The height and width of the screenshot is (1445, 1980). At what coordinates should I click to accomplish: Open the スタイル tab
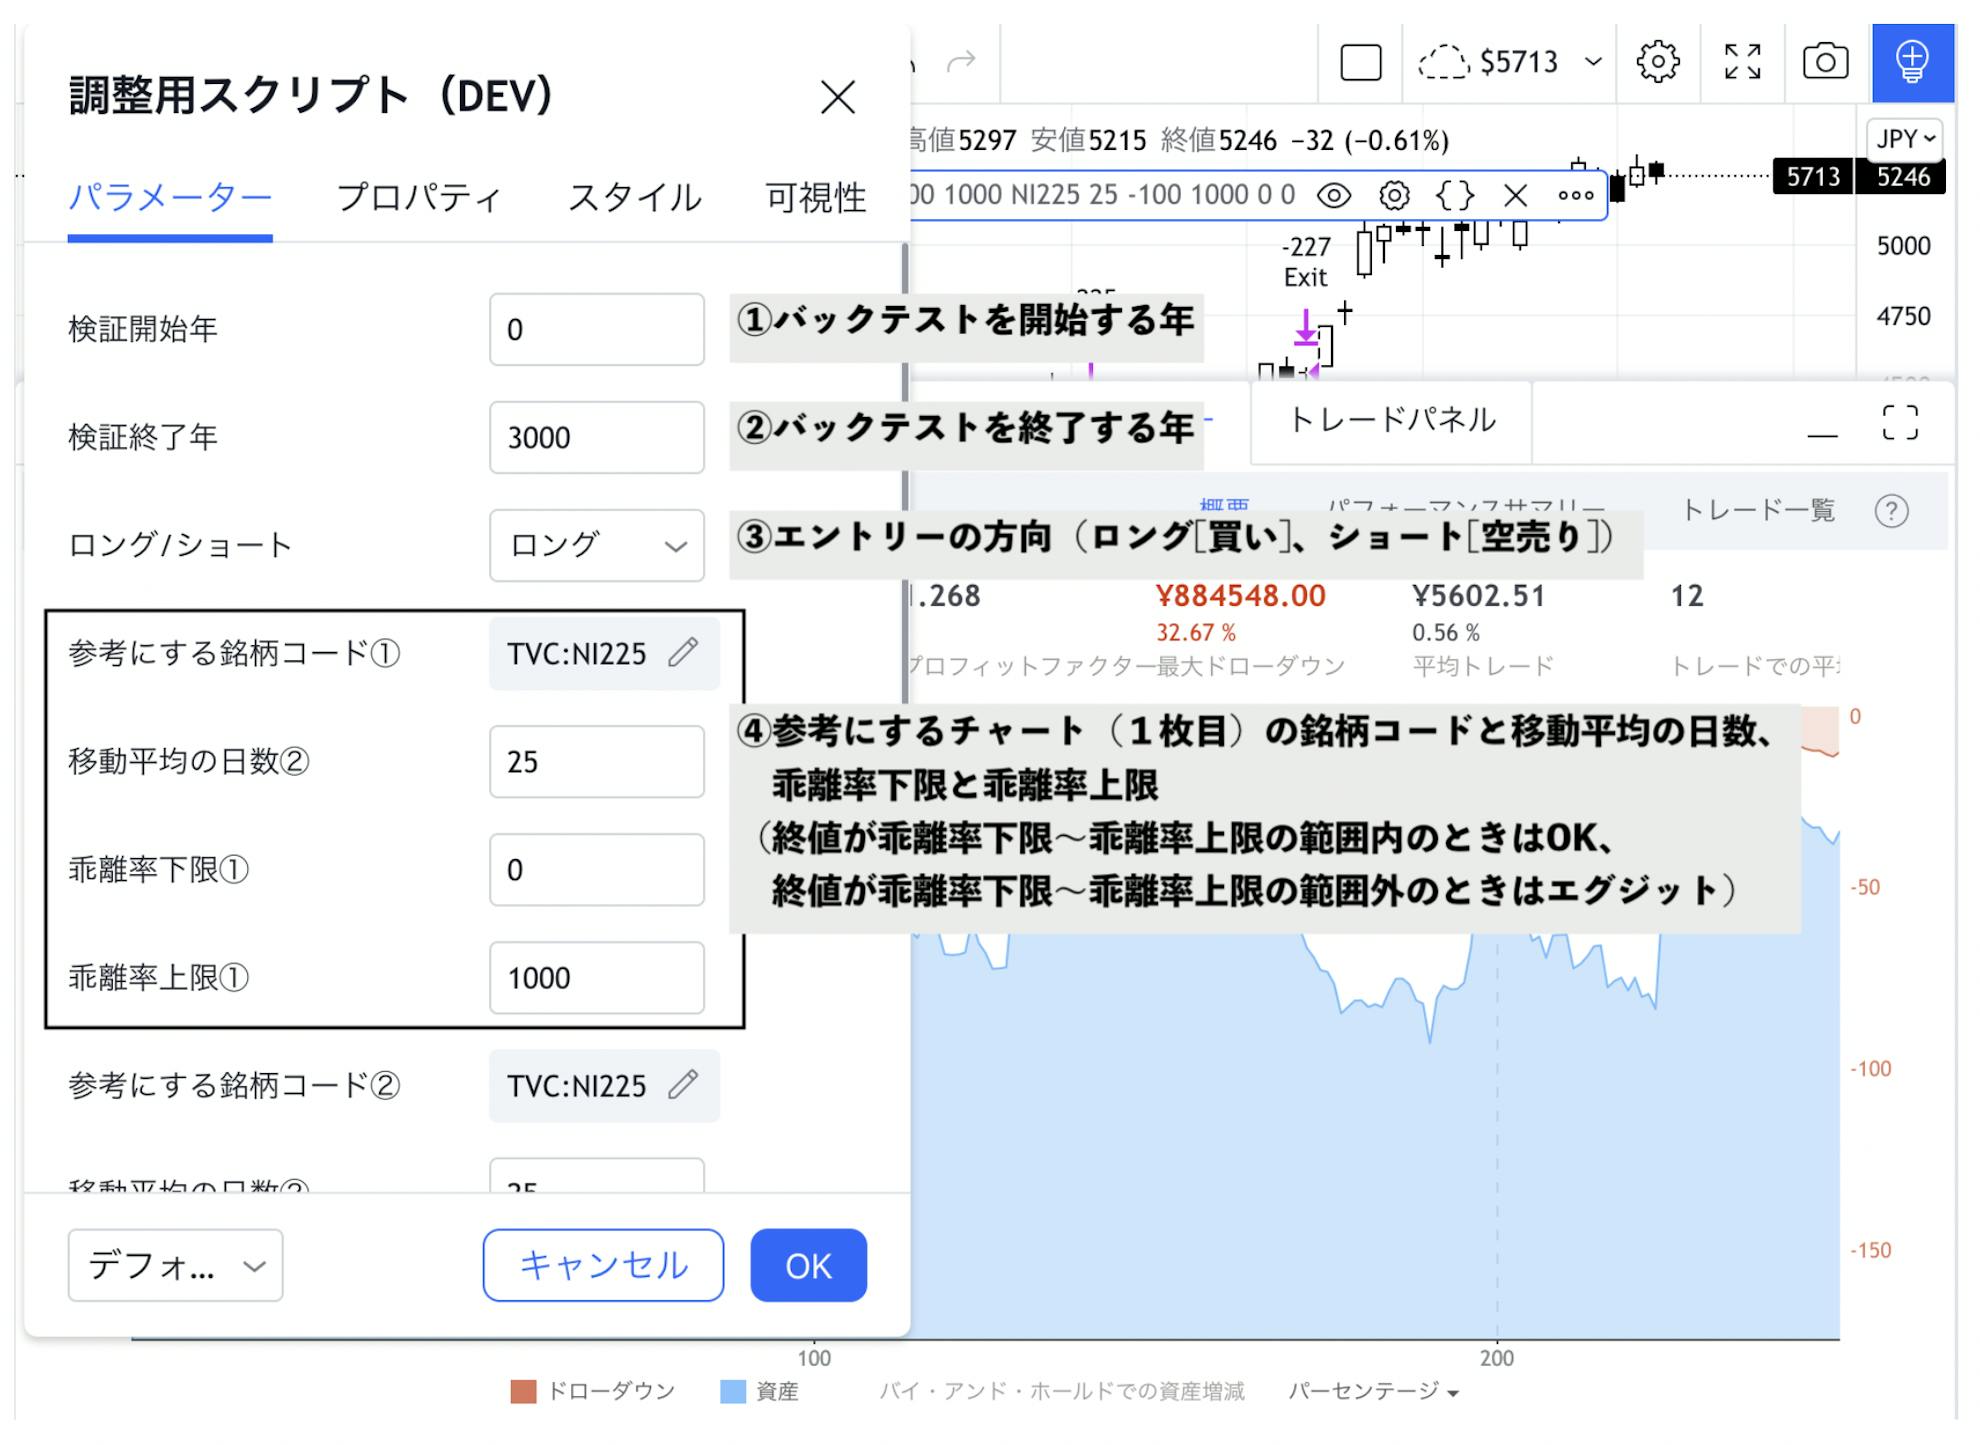coord(635,197)
